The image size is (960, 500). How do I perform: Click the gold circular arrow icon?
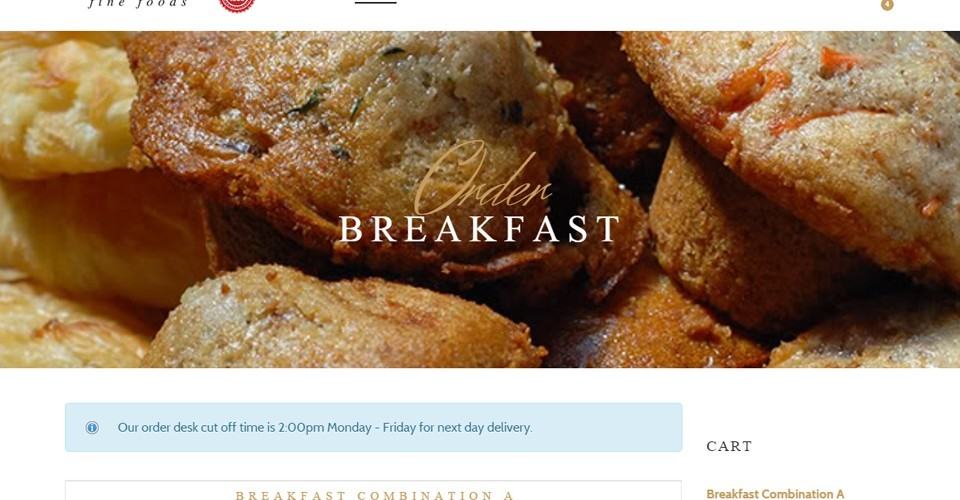(x=887, y=5)
